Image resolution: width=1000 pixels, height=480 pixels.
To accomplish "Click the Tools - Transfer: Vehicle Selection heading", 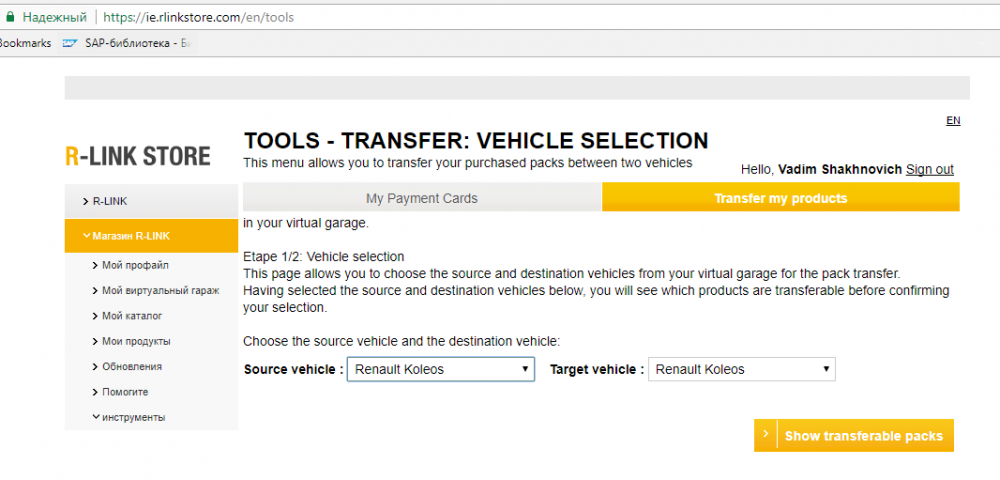I will pyautogui.click(x=476, y=142).
